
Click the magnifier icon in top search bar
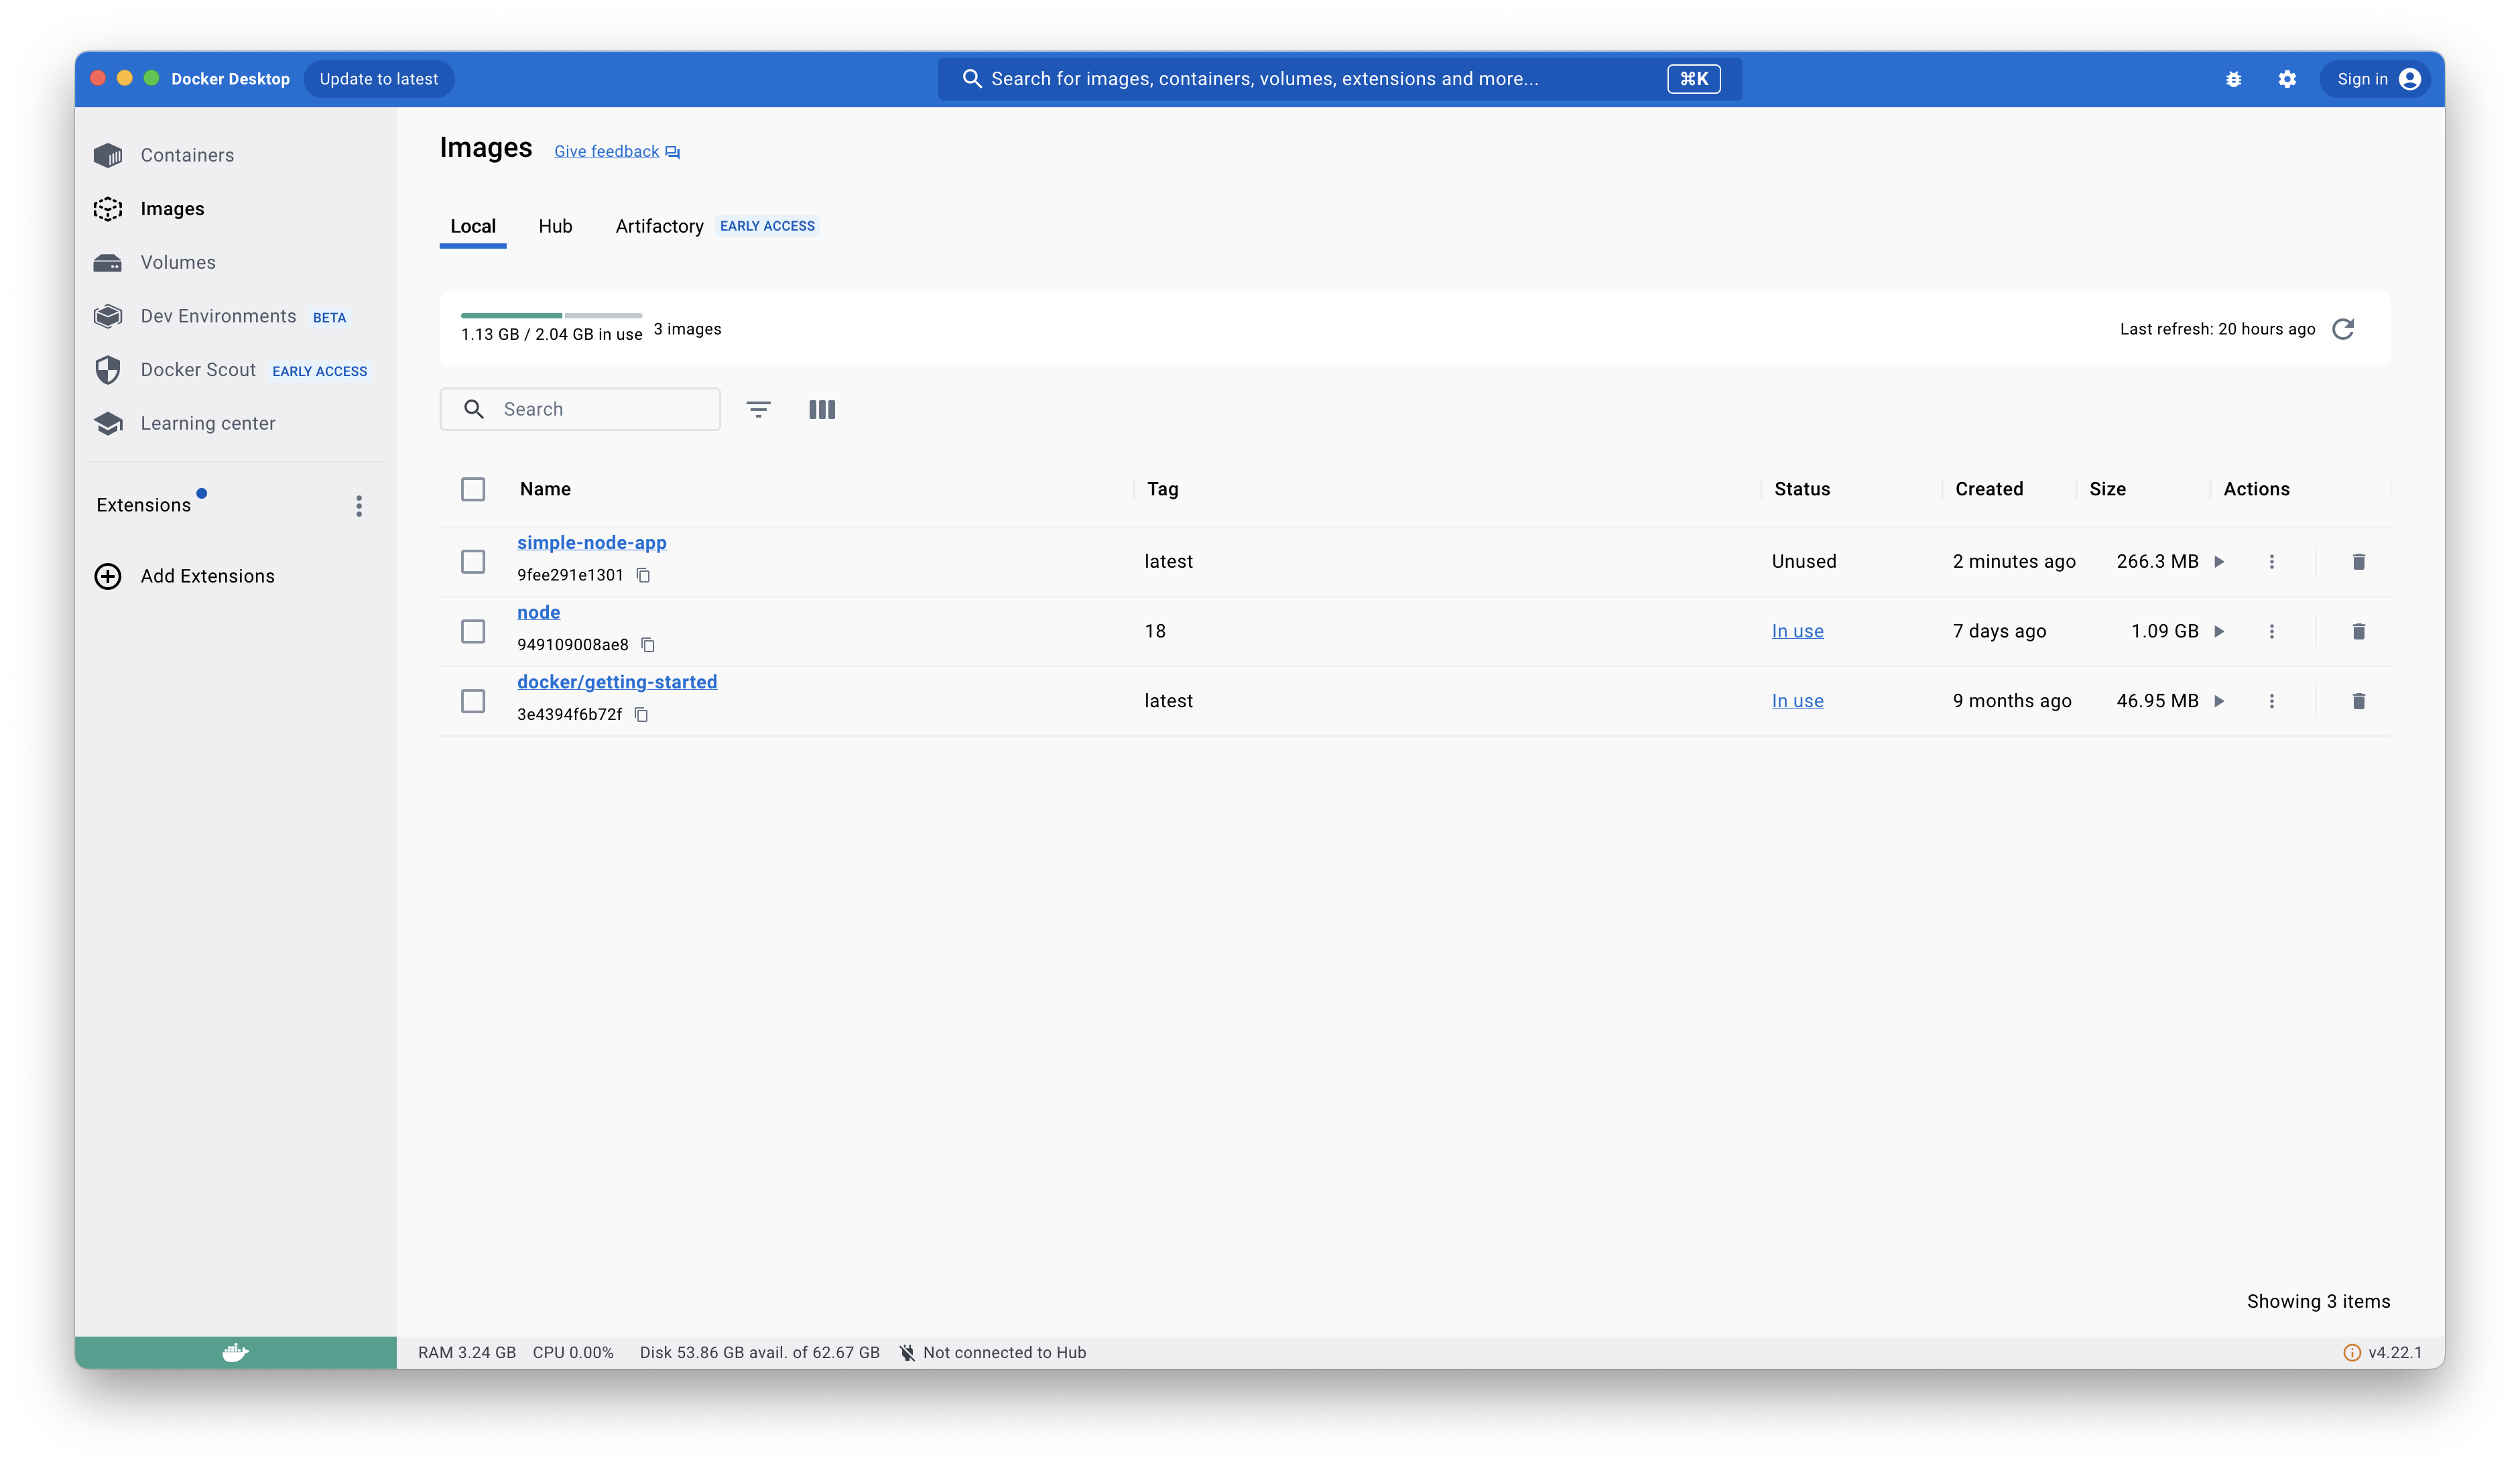coord(971,79)
